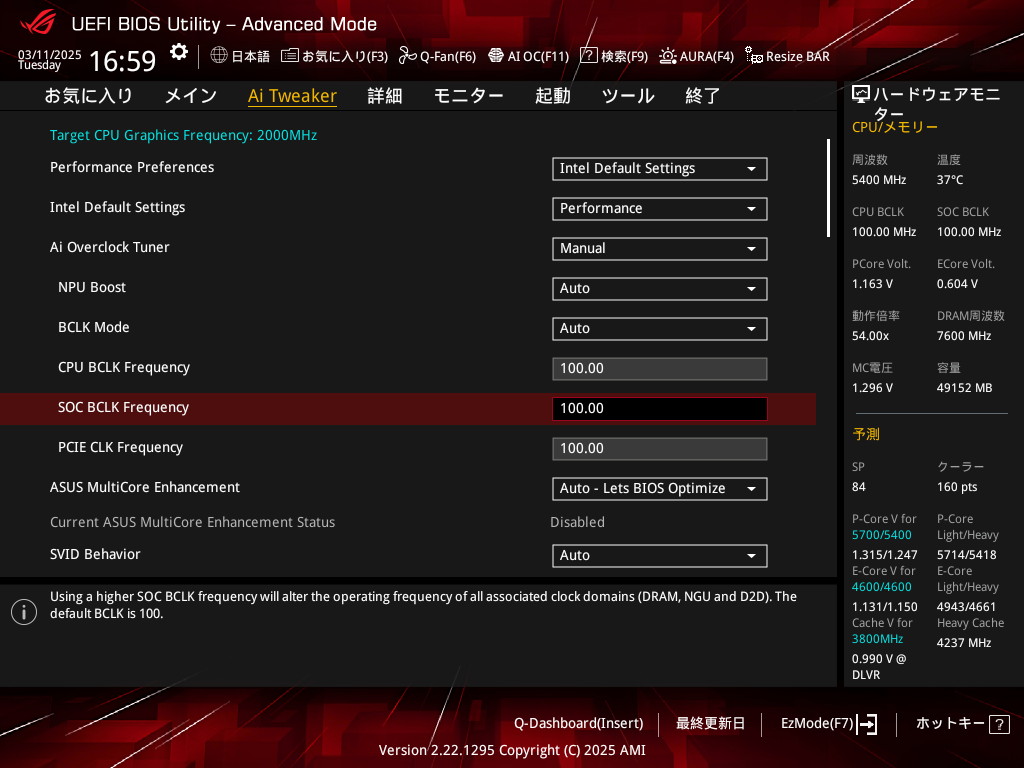Click the info icon beside help text

[x=24, y=612]
